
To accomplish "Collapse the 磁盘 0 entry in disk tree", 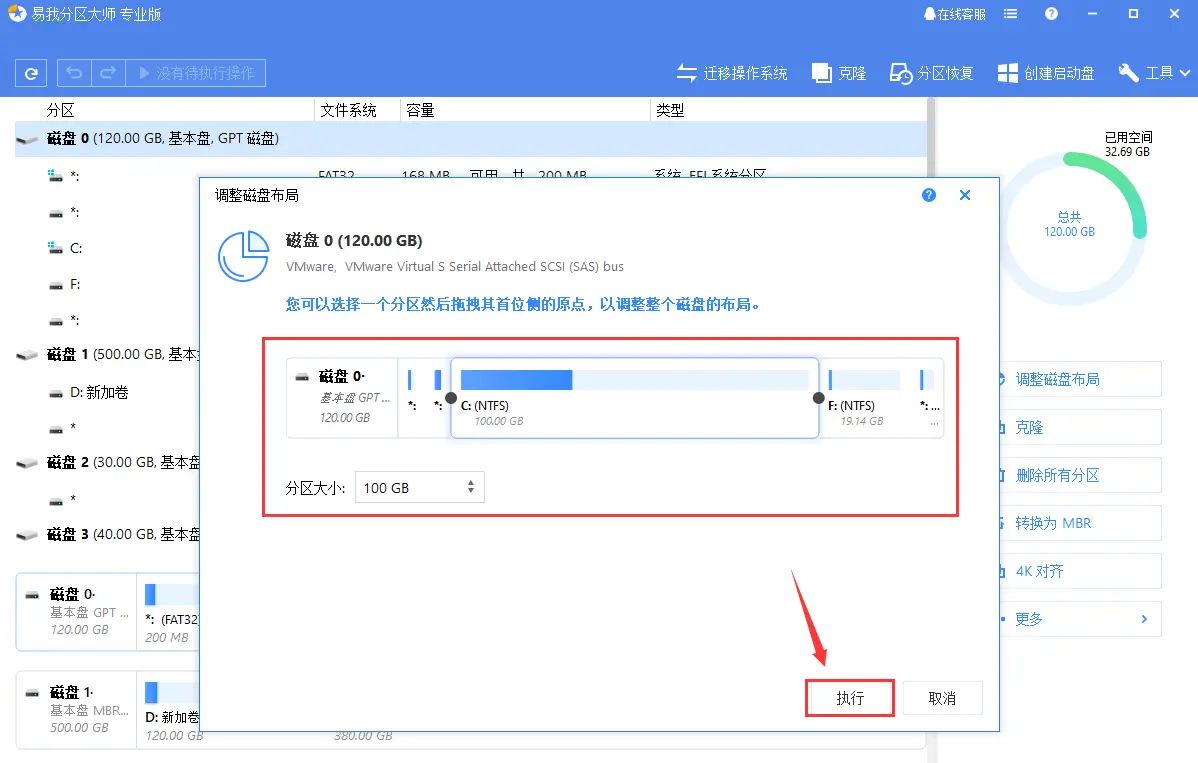I will [27, 141].
